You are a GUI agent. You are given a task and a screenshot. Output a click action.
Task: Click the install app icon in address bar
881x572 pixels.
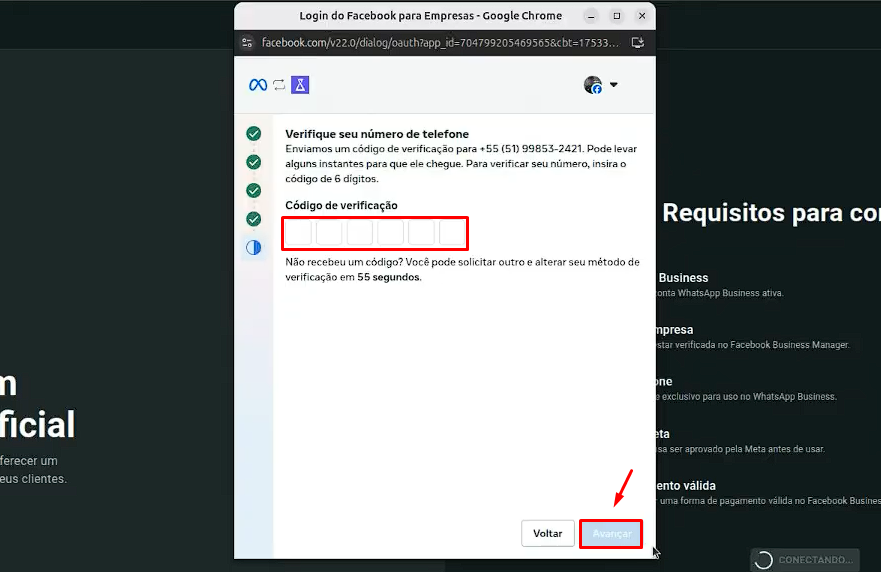(638, 43)
